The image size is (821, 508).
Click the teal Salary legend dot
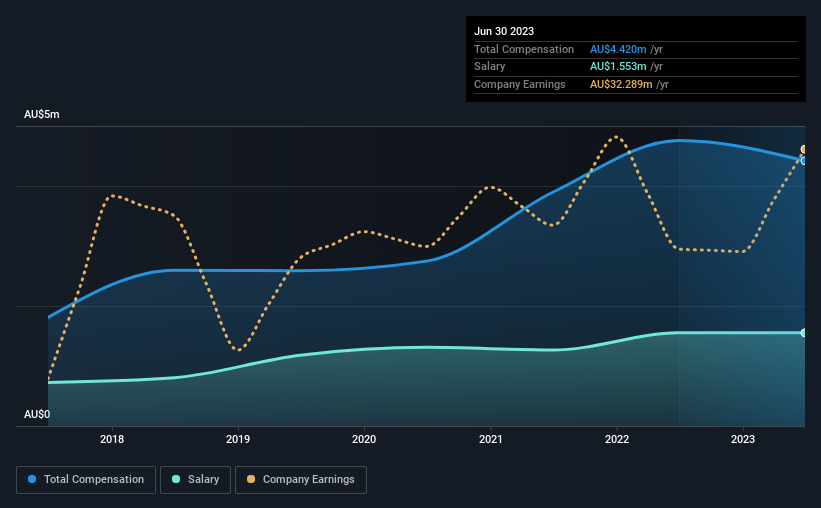pos(176,479)
